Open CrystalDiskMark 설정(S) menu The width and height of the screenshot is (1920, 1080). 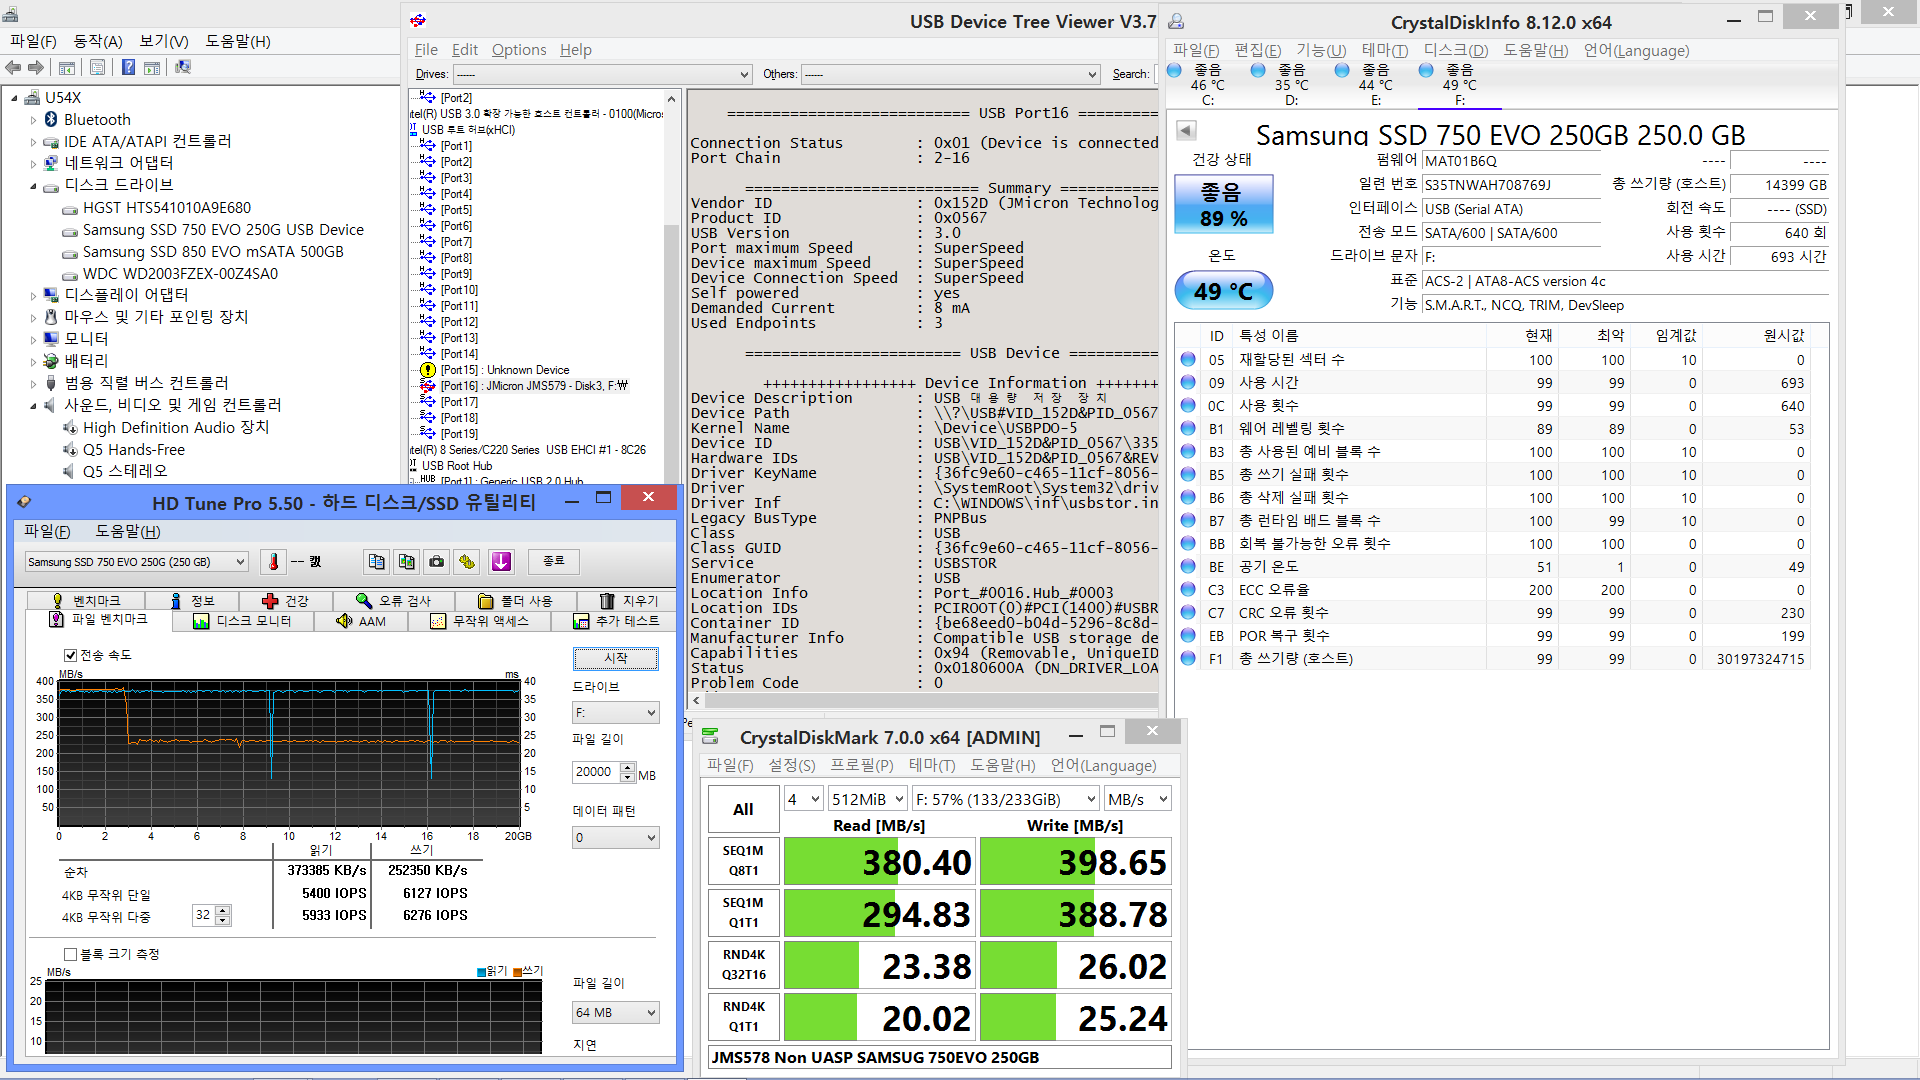[x=792, y=765]
